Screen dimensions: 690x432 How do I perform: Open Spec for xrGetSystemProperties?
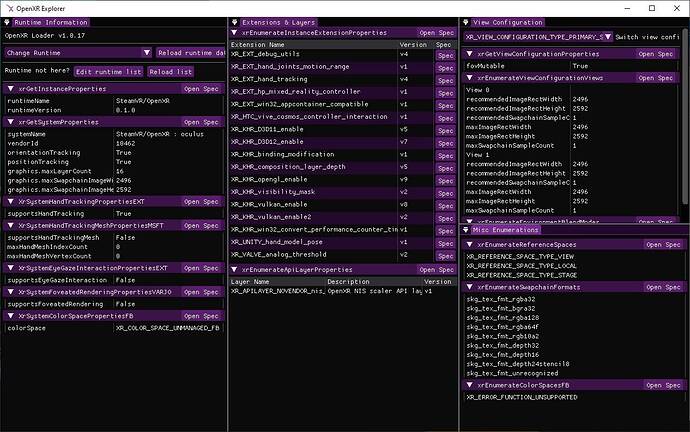[202, 122]
